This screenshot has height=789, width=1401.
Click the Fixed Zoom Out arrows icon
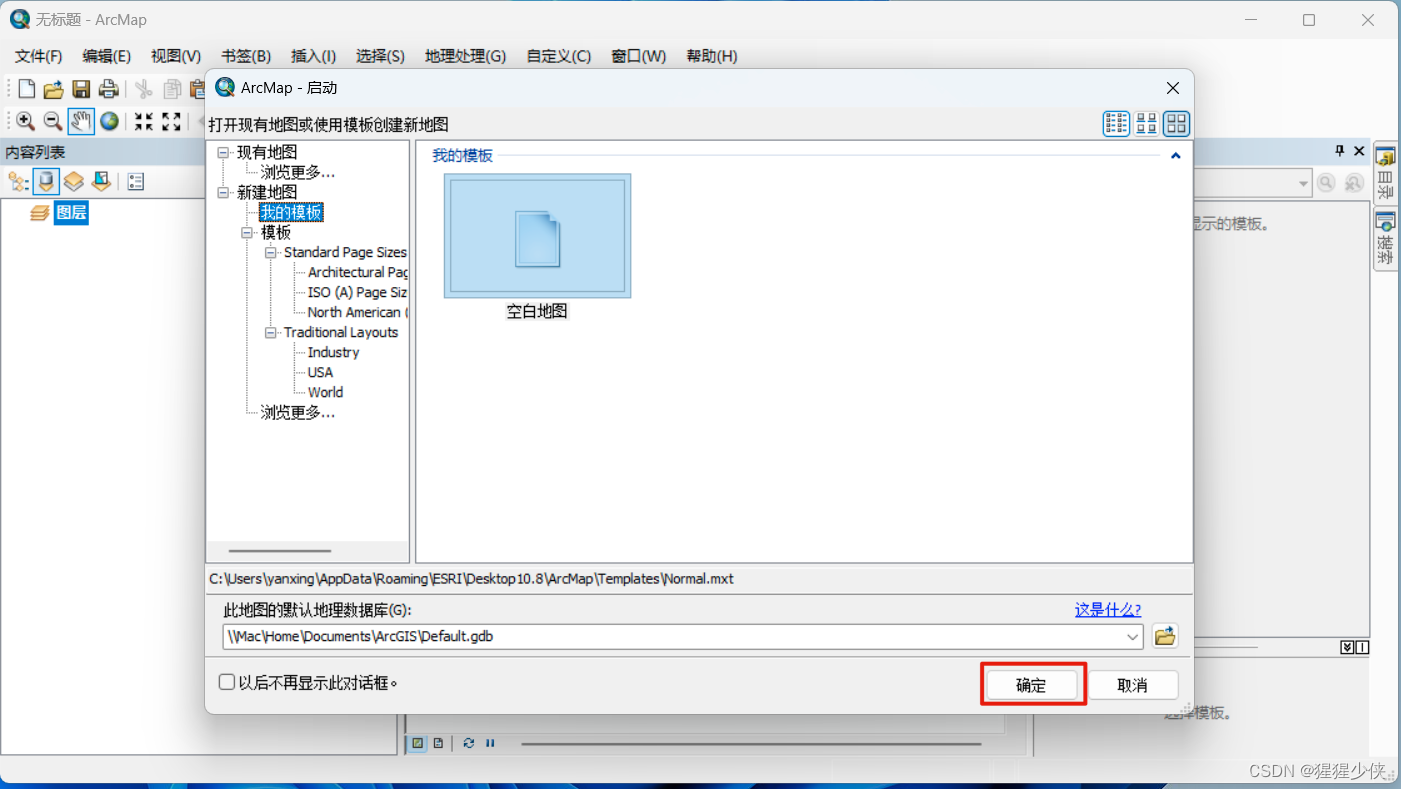click(172, 121)
